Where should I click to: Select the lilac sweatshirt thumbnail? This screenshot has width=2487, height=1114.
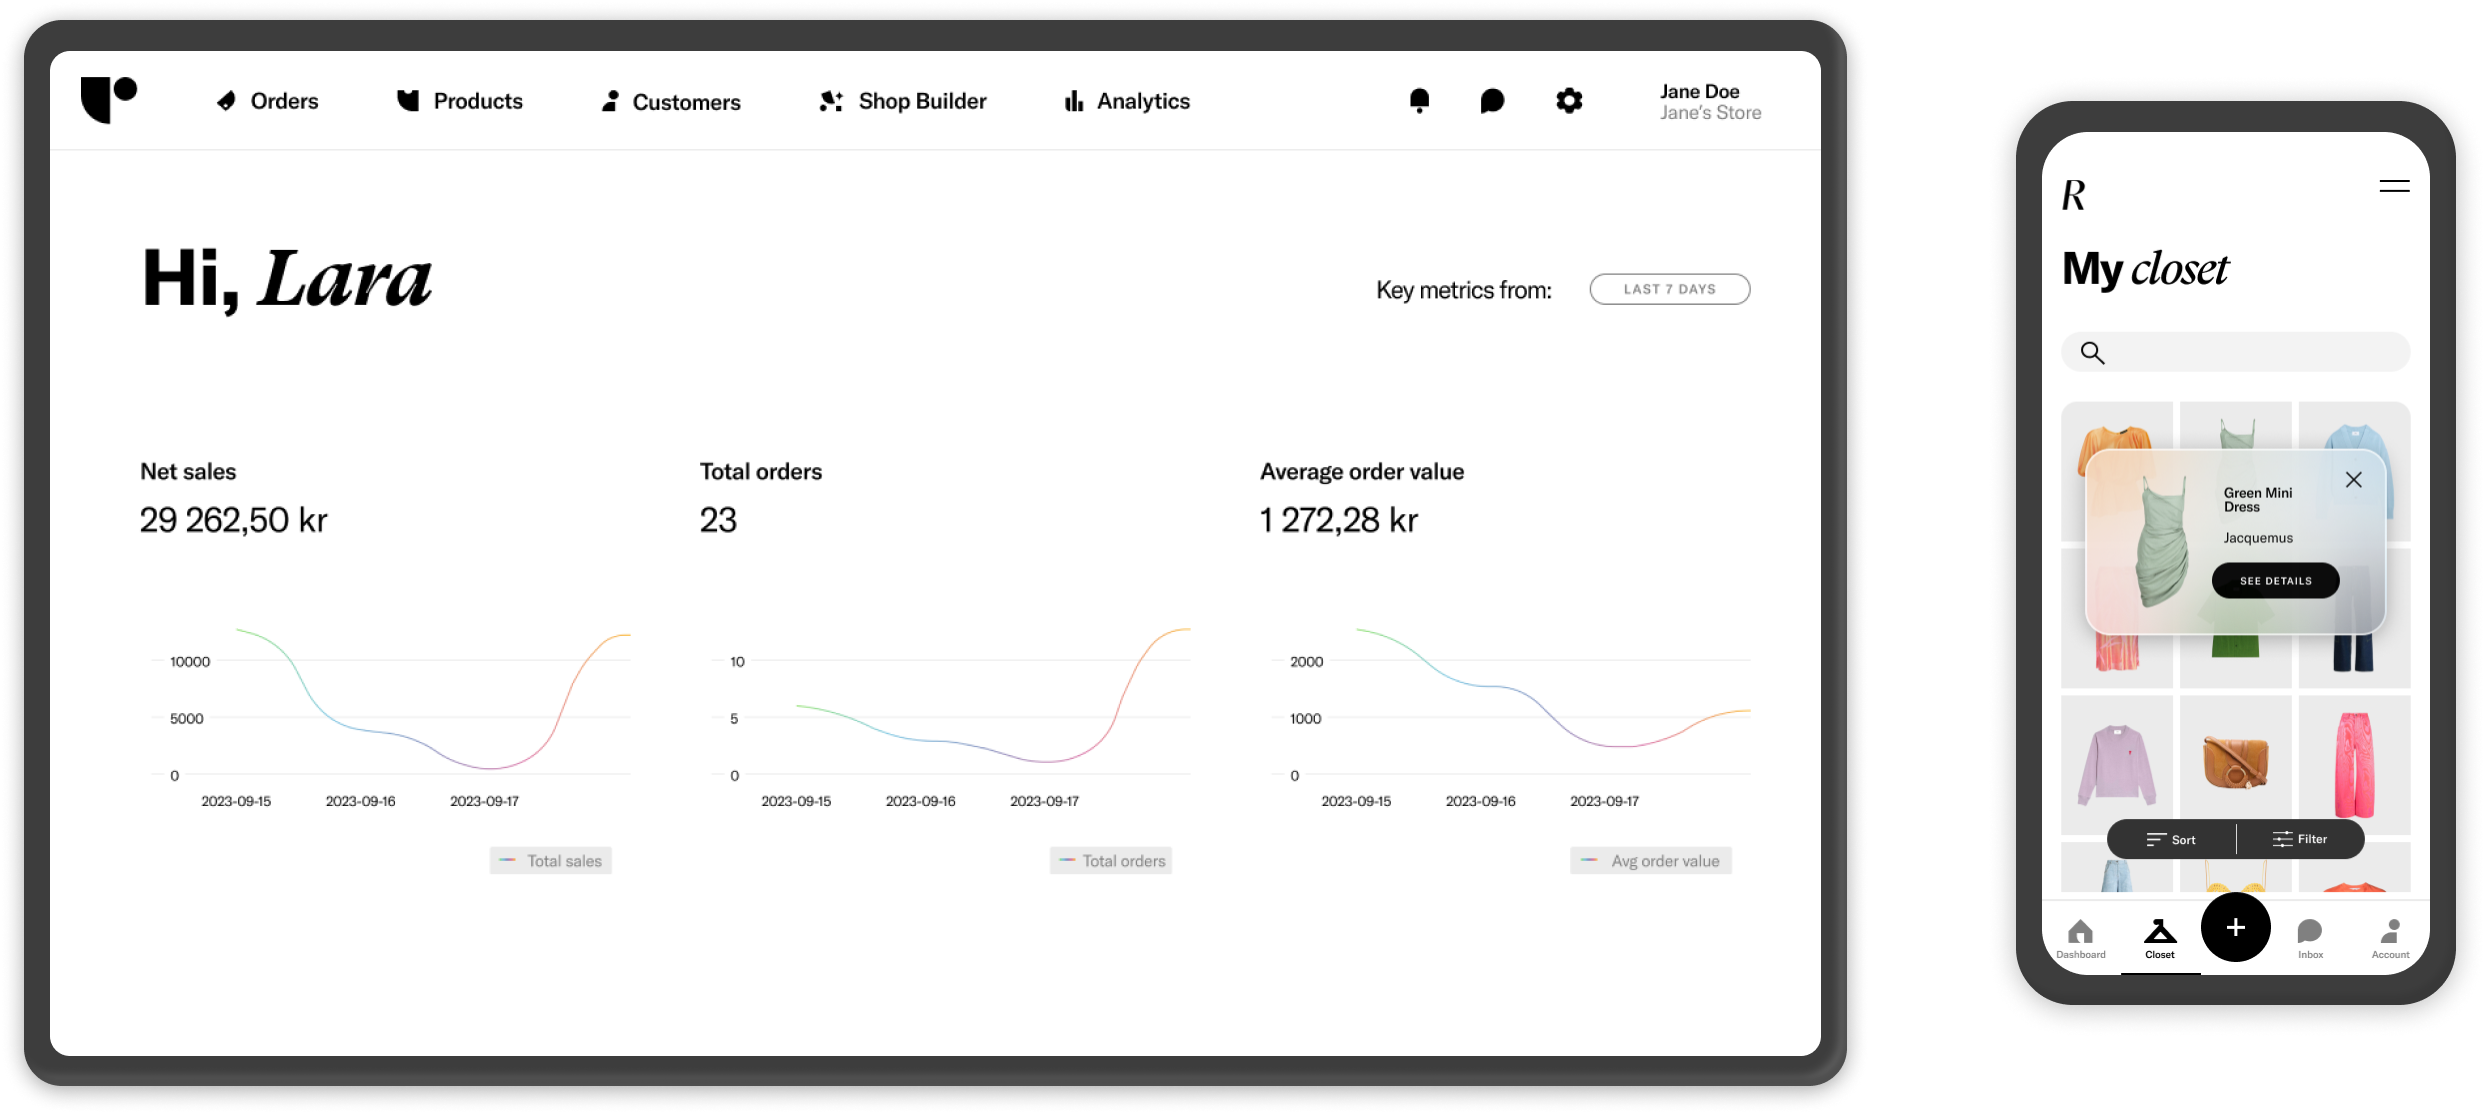point(2117,765)
